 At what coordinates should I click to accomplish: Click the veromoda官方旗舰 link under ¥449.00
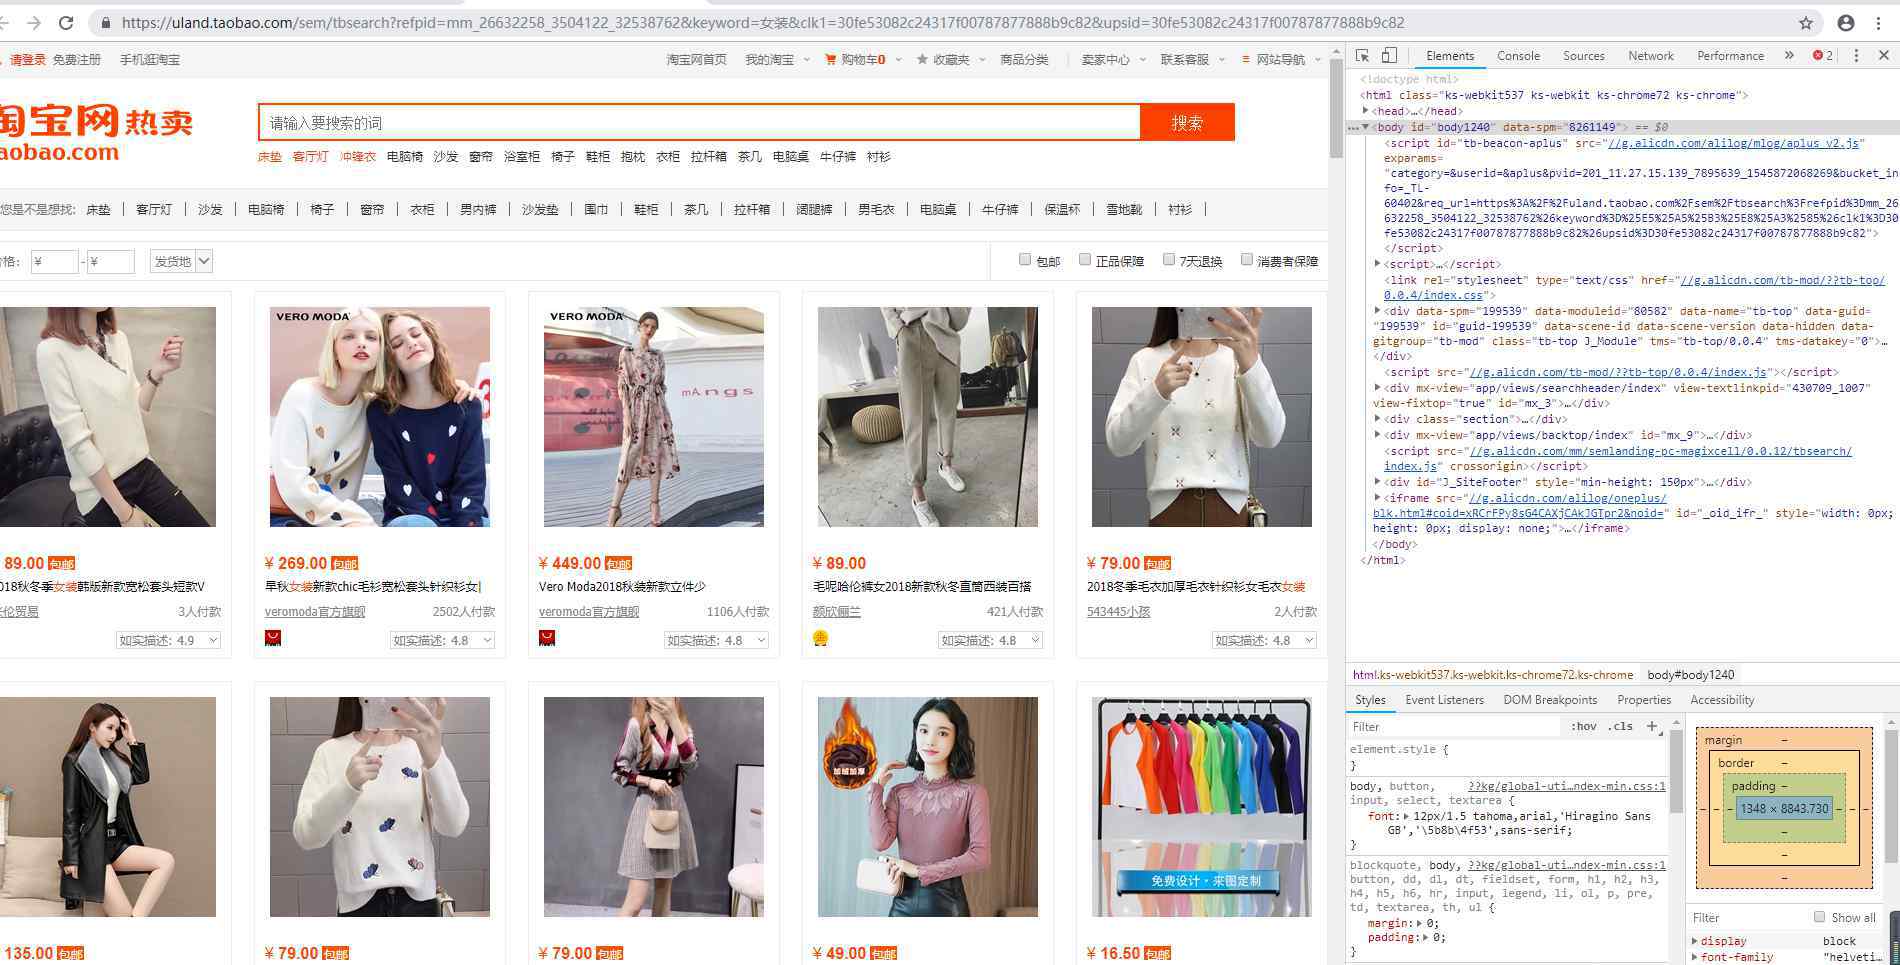point(589,612)
